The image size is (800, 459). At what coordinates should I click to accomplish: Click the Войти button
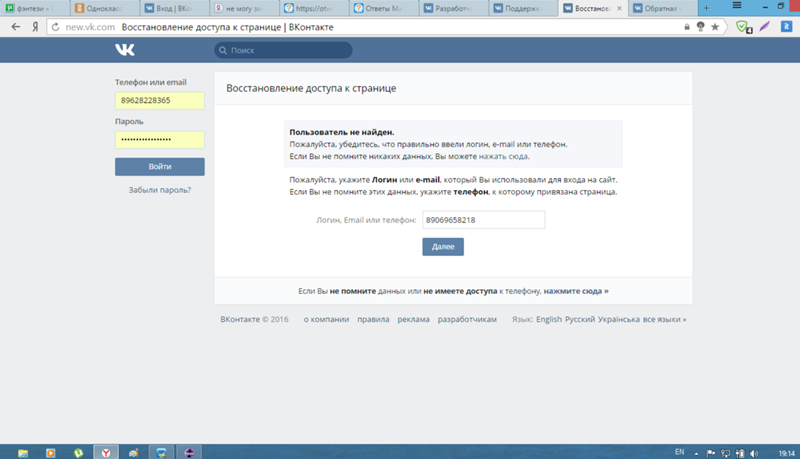click(160, 167)
